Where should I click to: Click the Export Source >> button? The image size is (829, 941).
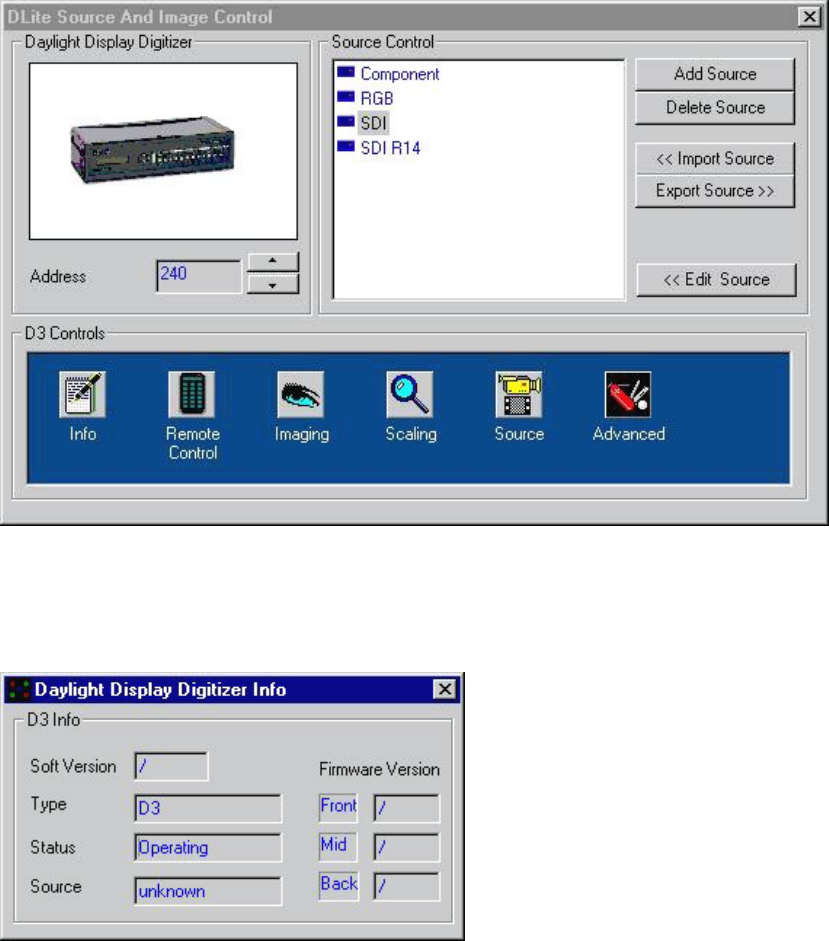[x=715, y=191]
